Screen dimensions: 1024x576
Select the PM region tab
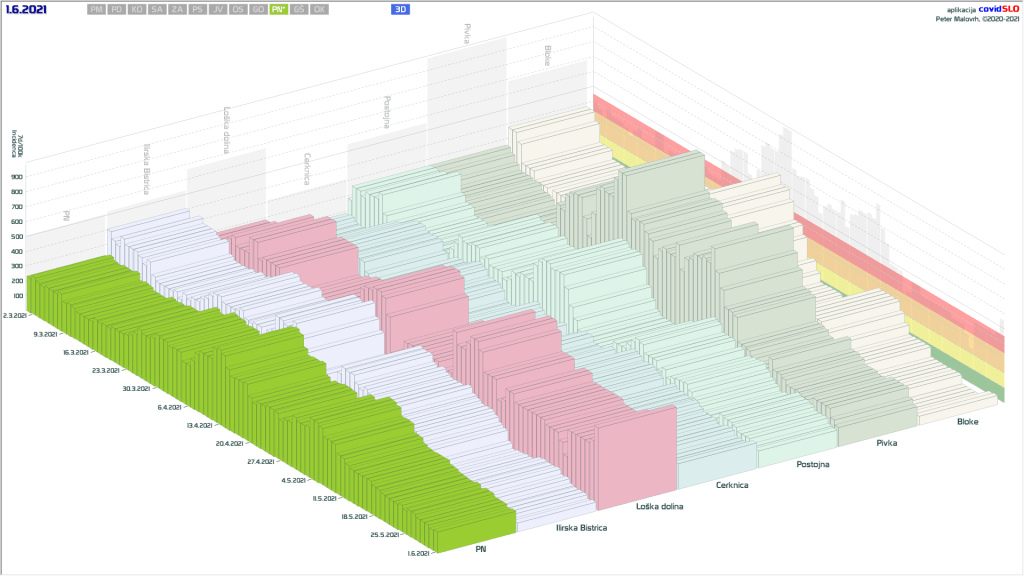[x=96, y=9]
